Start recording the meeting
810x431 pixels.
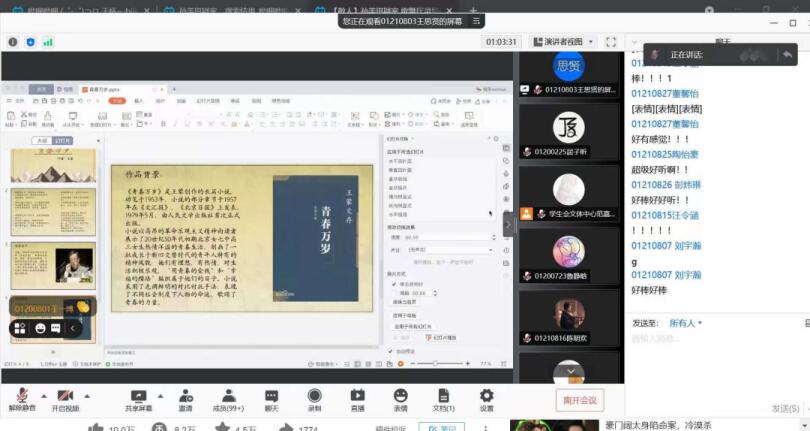click(314, 395)
